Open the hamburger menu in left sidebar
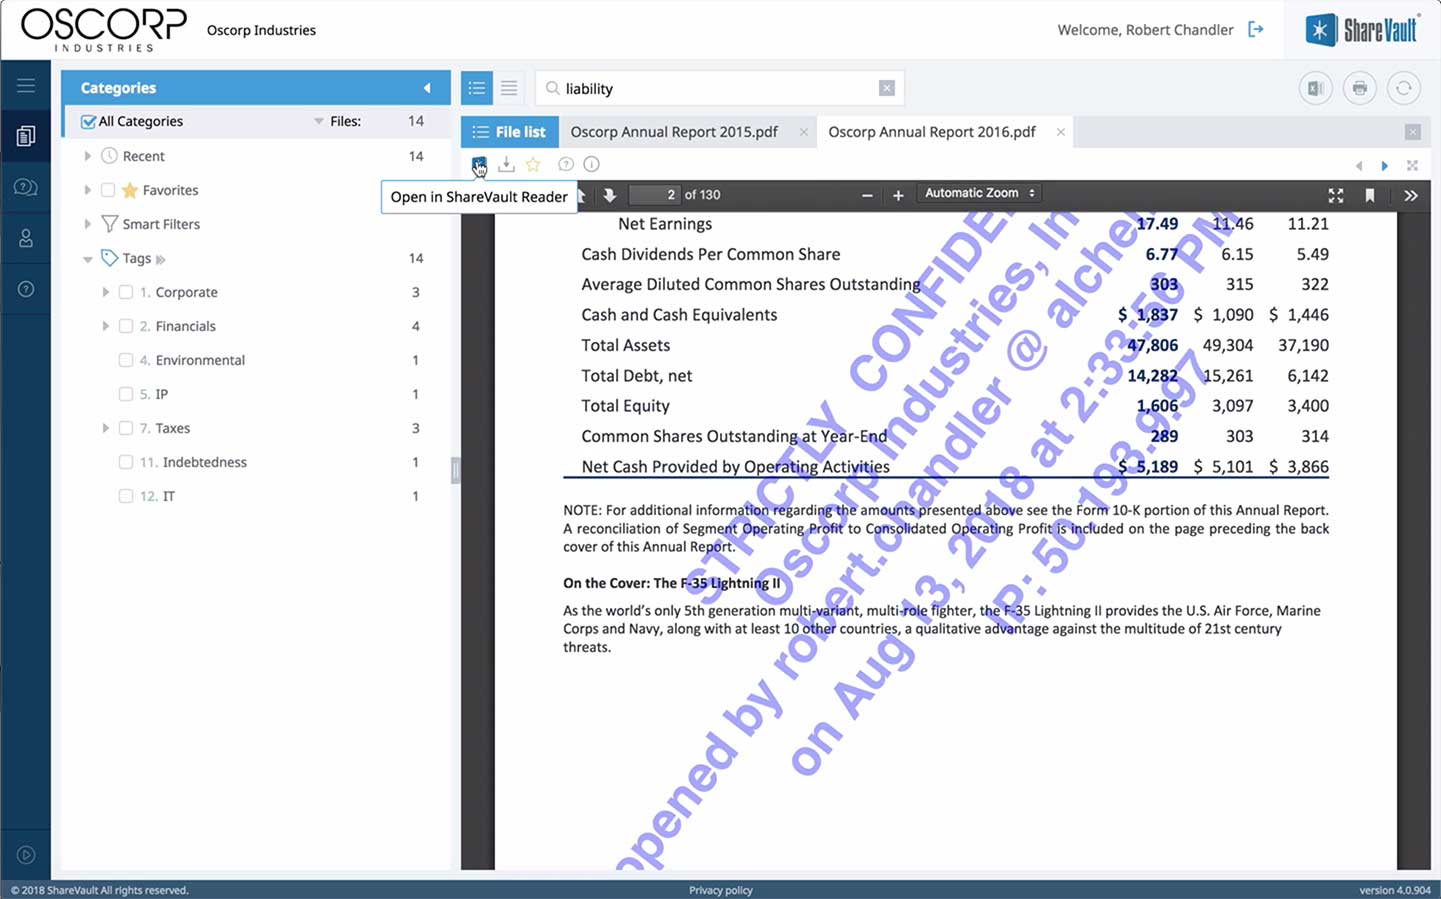The height and width of the screenshot is (899, 1441). coord(26,85)
